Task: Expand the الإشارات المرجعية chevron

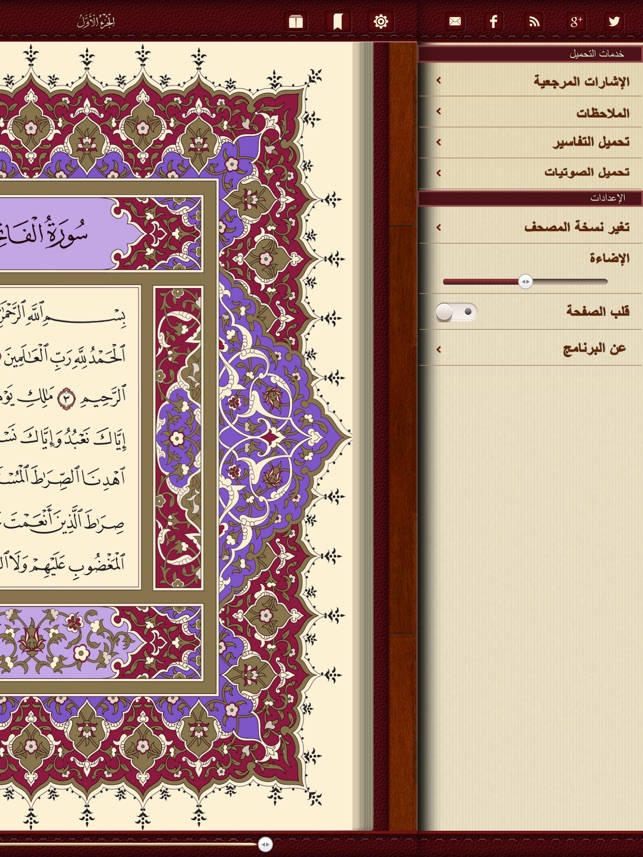Action: (x=439, y=80)
